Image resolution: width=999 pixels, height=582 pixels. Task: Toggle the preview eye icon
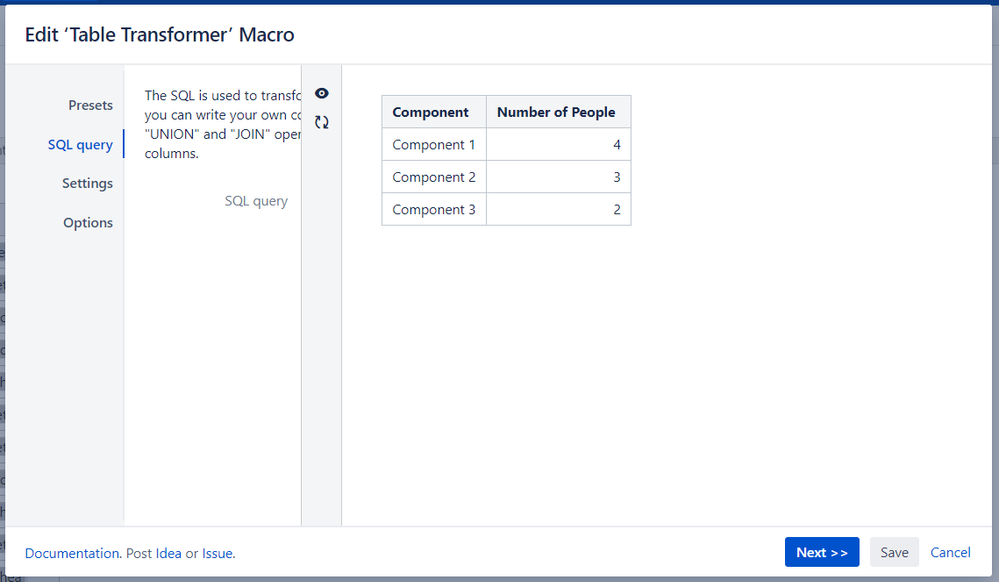322,94
